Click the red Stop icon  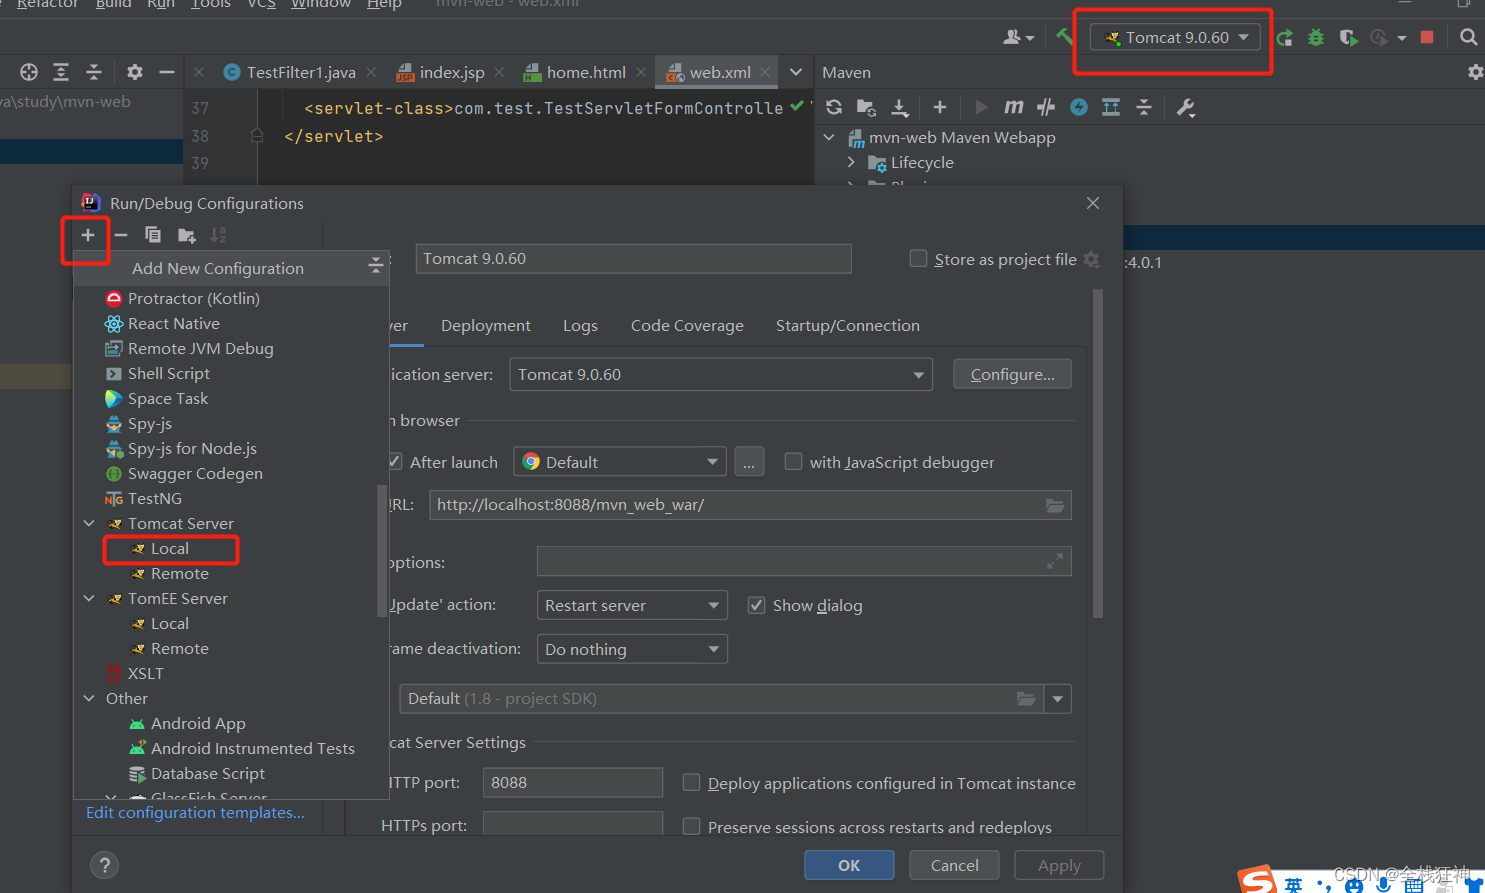tap(1427, 37)
